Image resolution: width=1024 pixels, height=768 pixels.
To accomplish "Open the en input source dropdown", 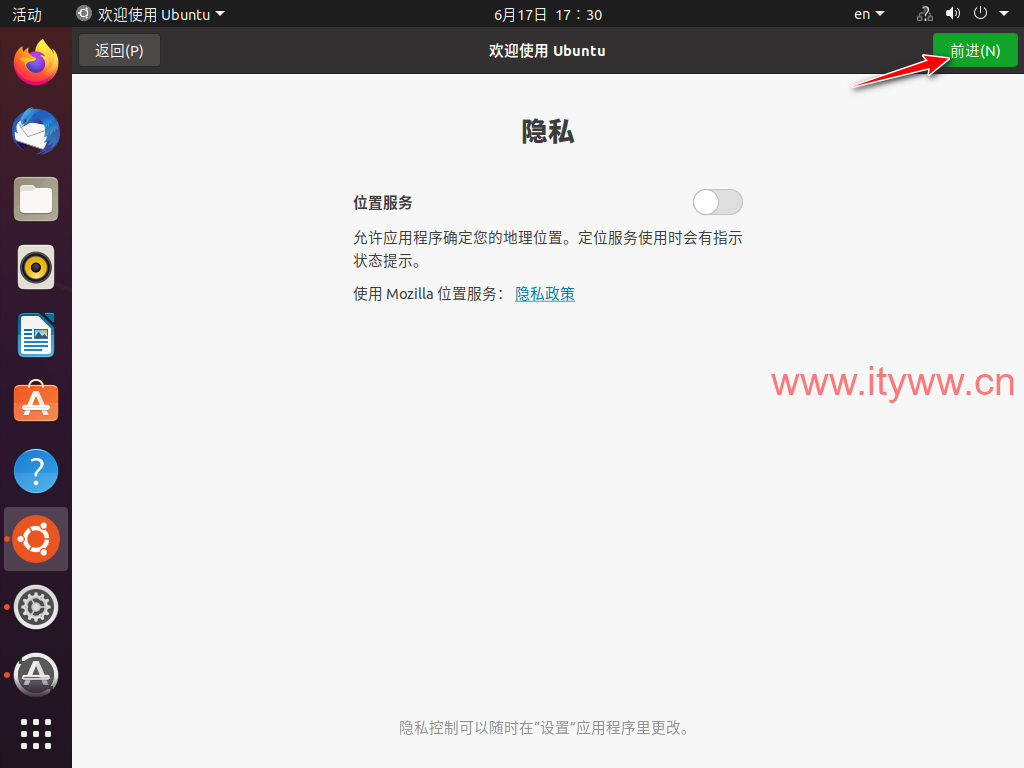I will [869, 14].
